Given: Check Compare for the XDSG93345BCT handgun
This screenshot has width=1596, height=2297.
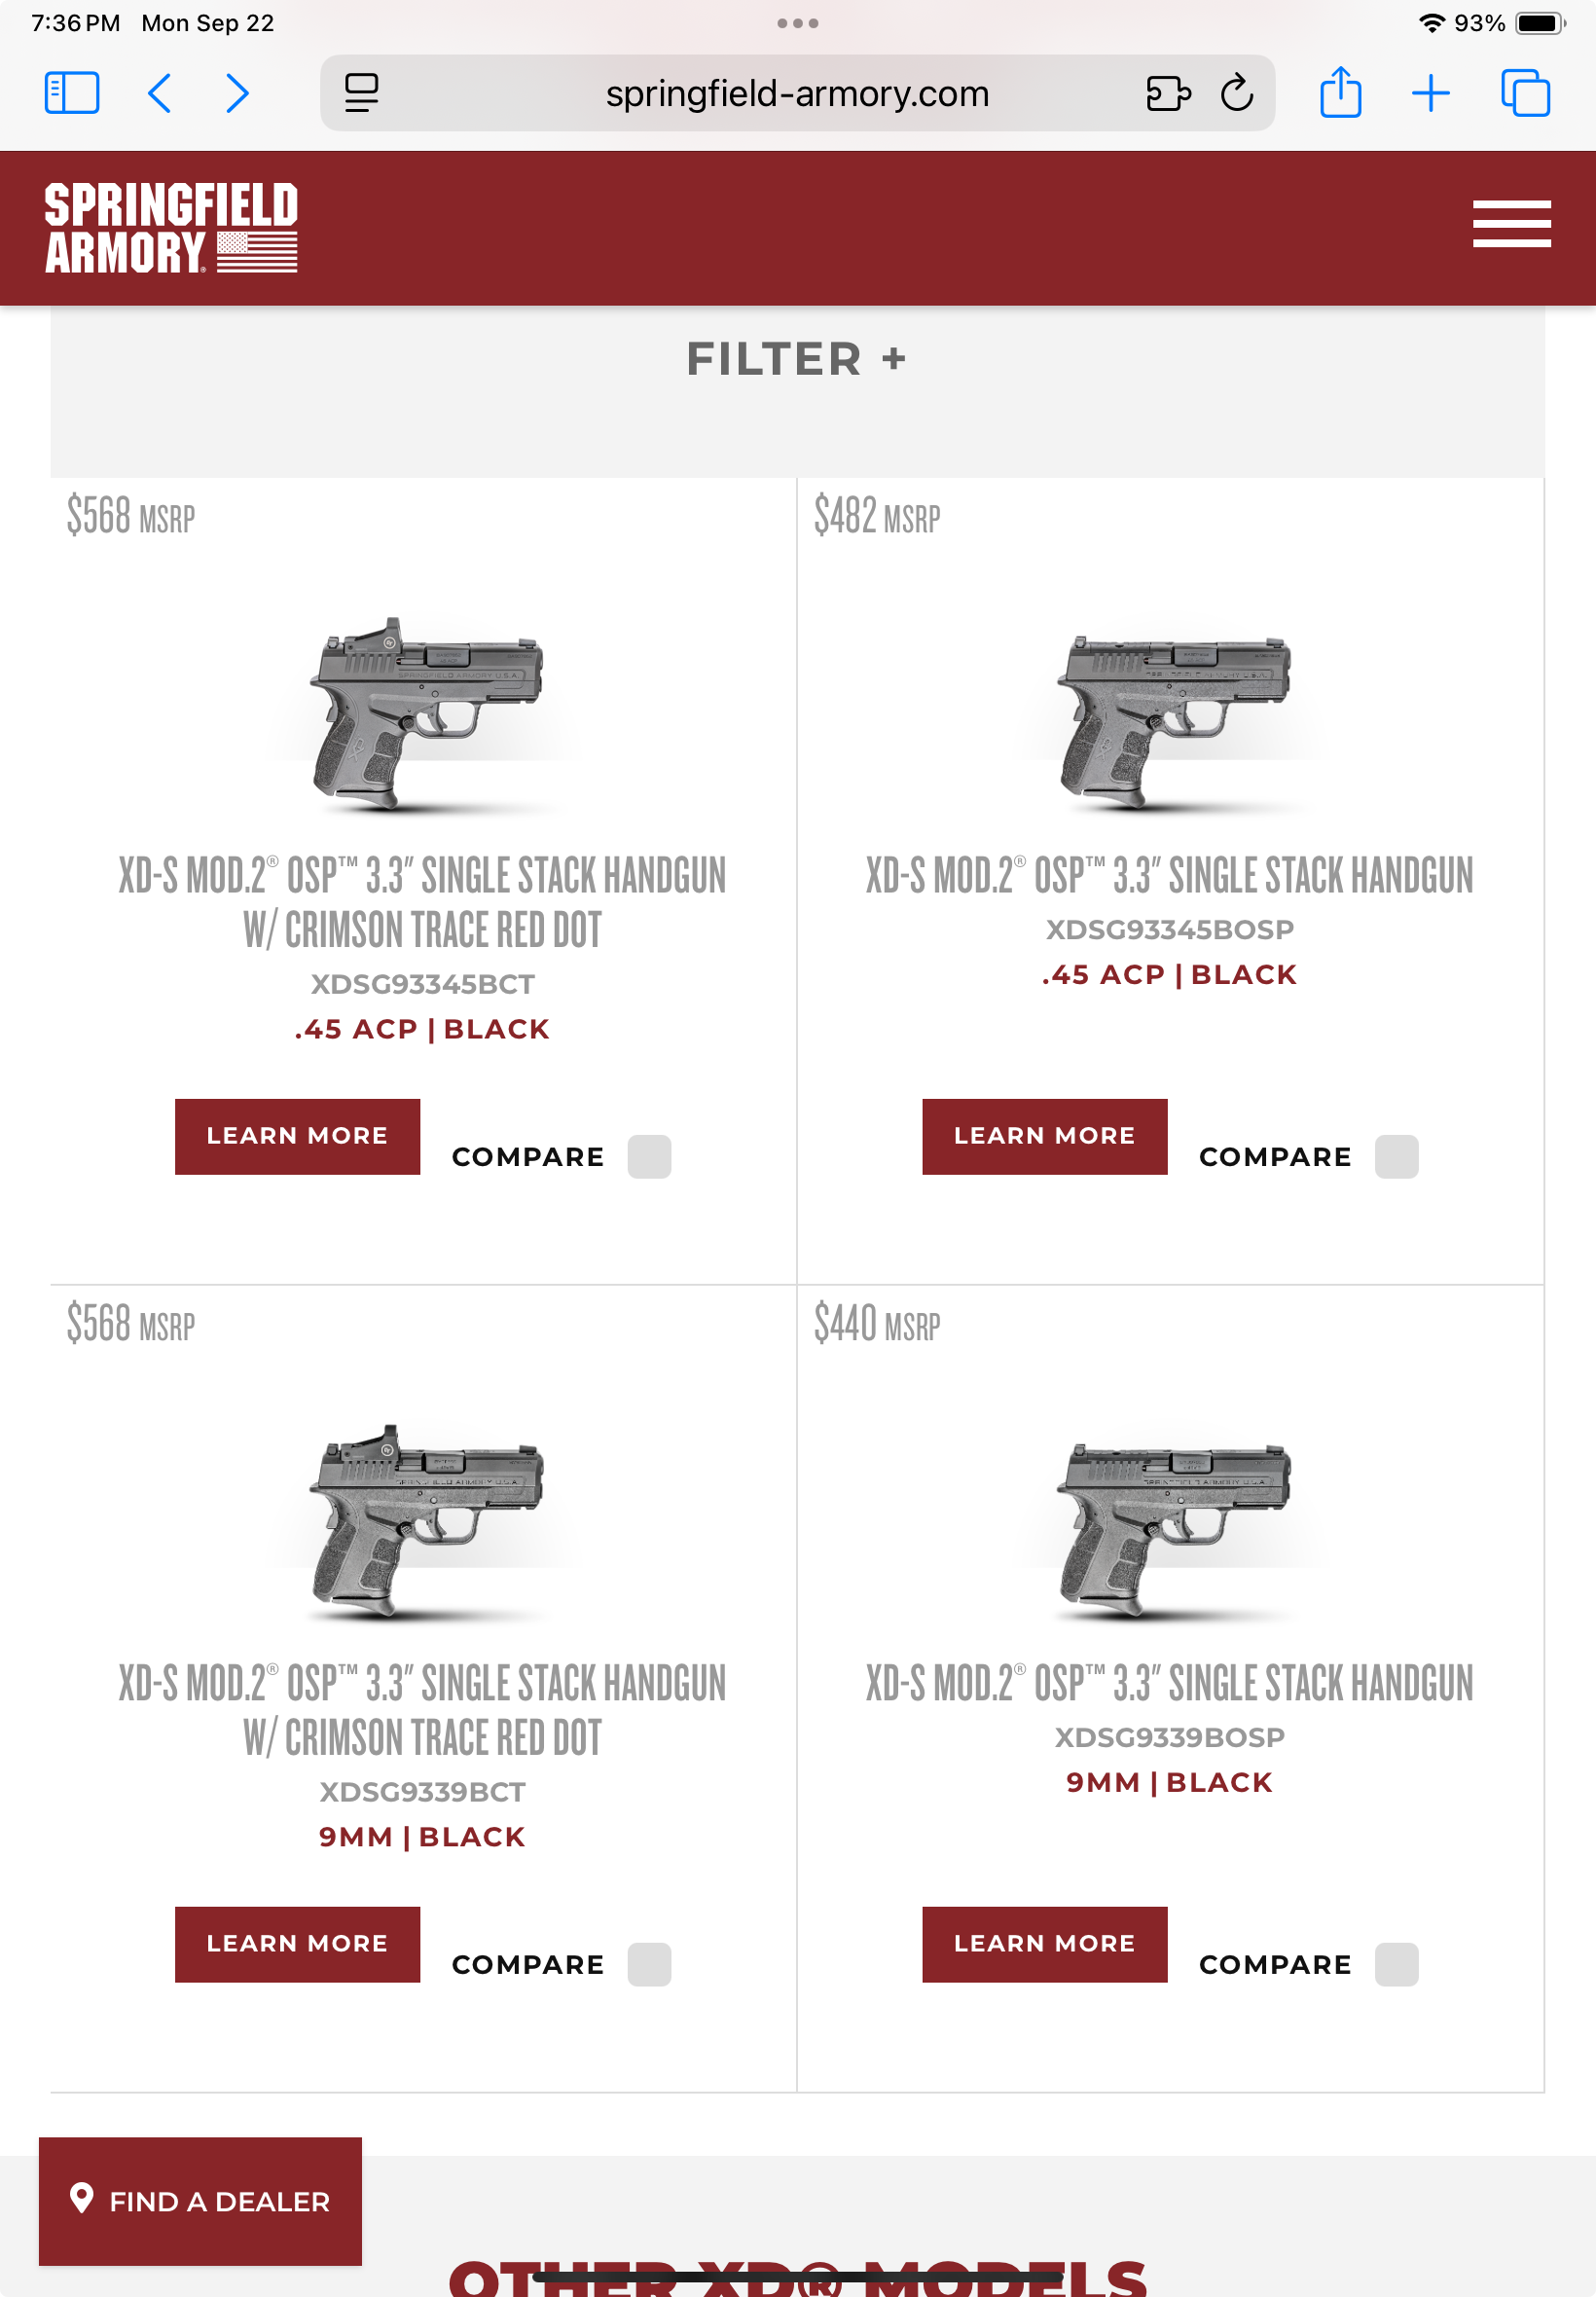Looking at the screenshot, I should click(x=649, y=1156).
